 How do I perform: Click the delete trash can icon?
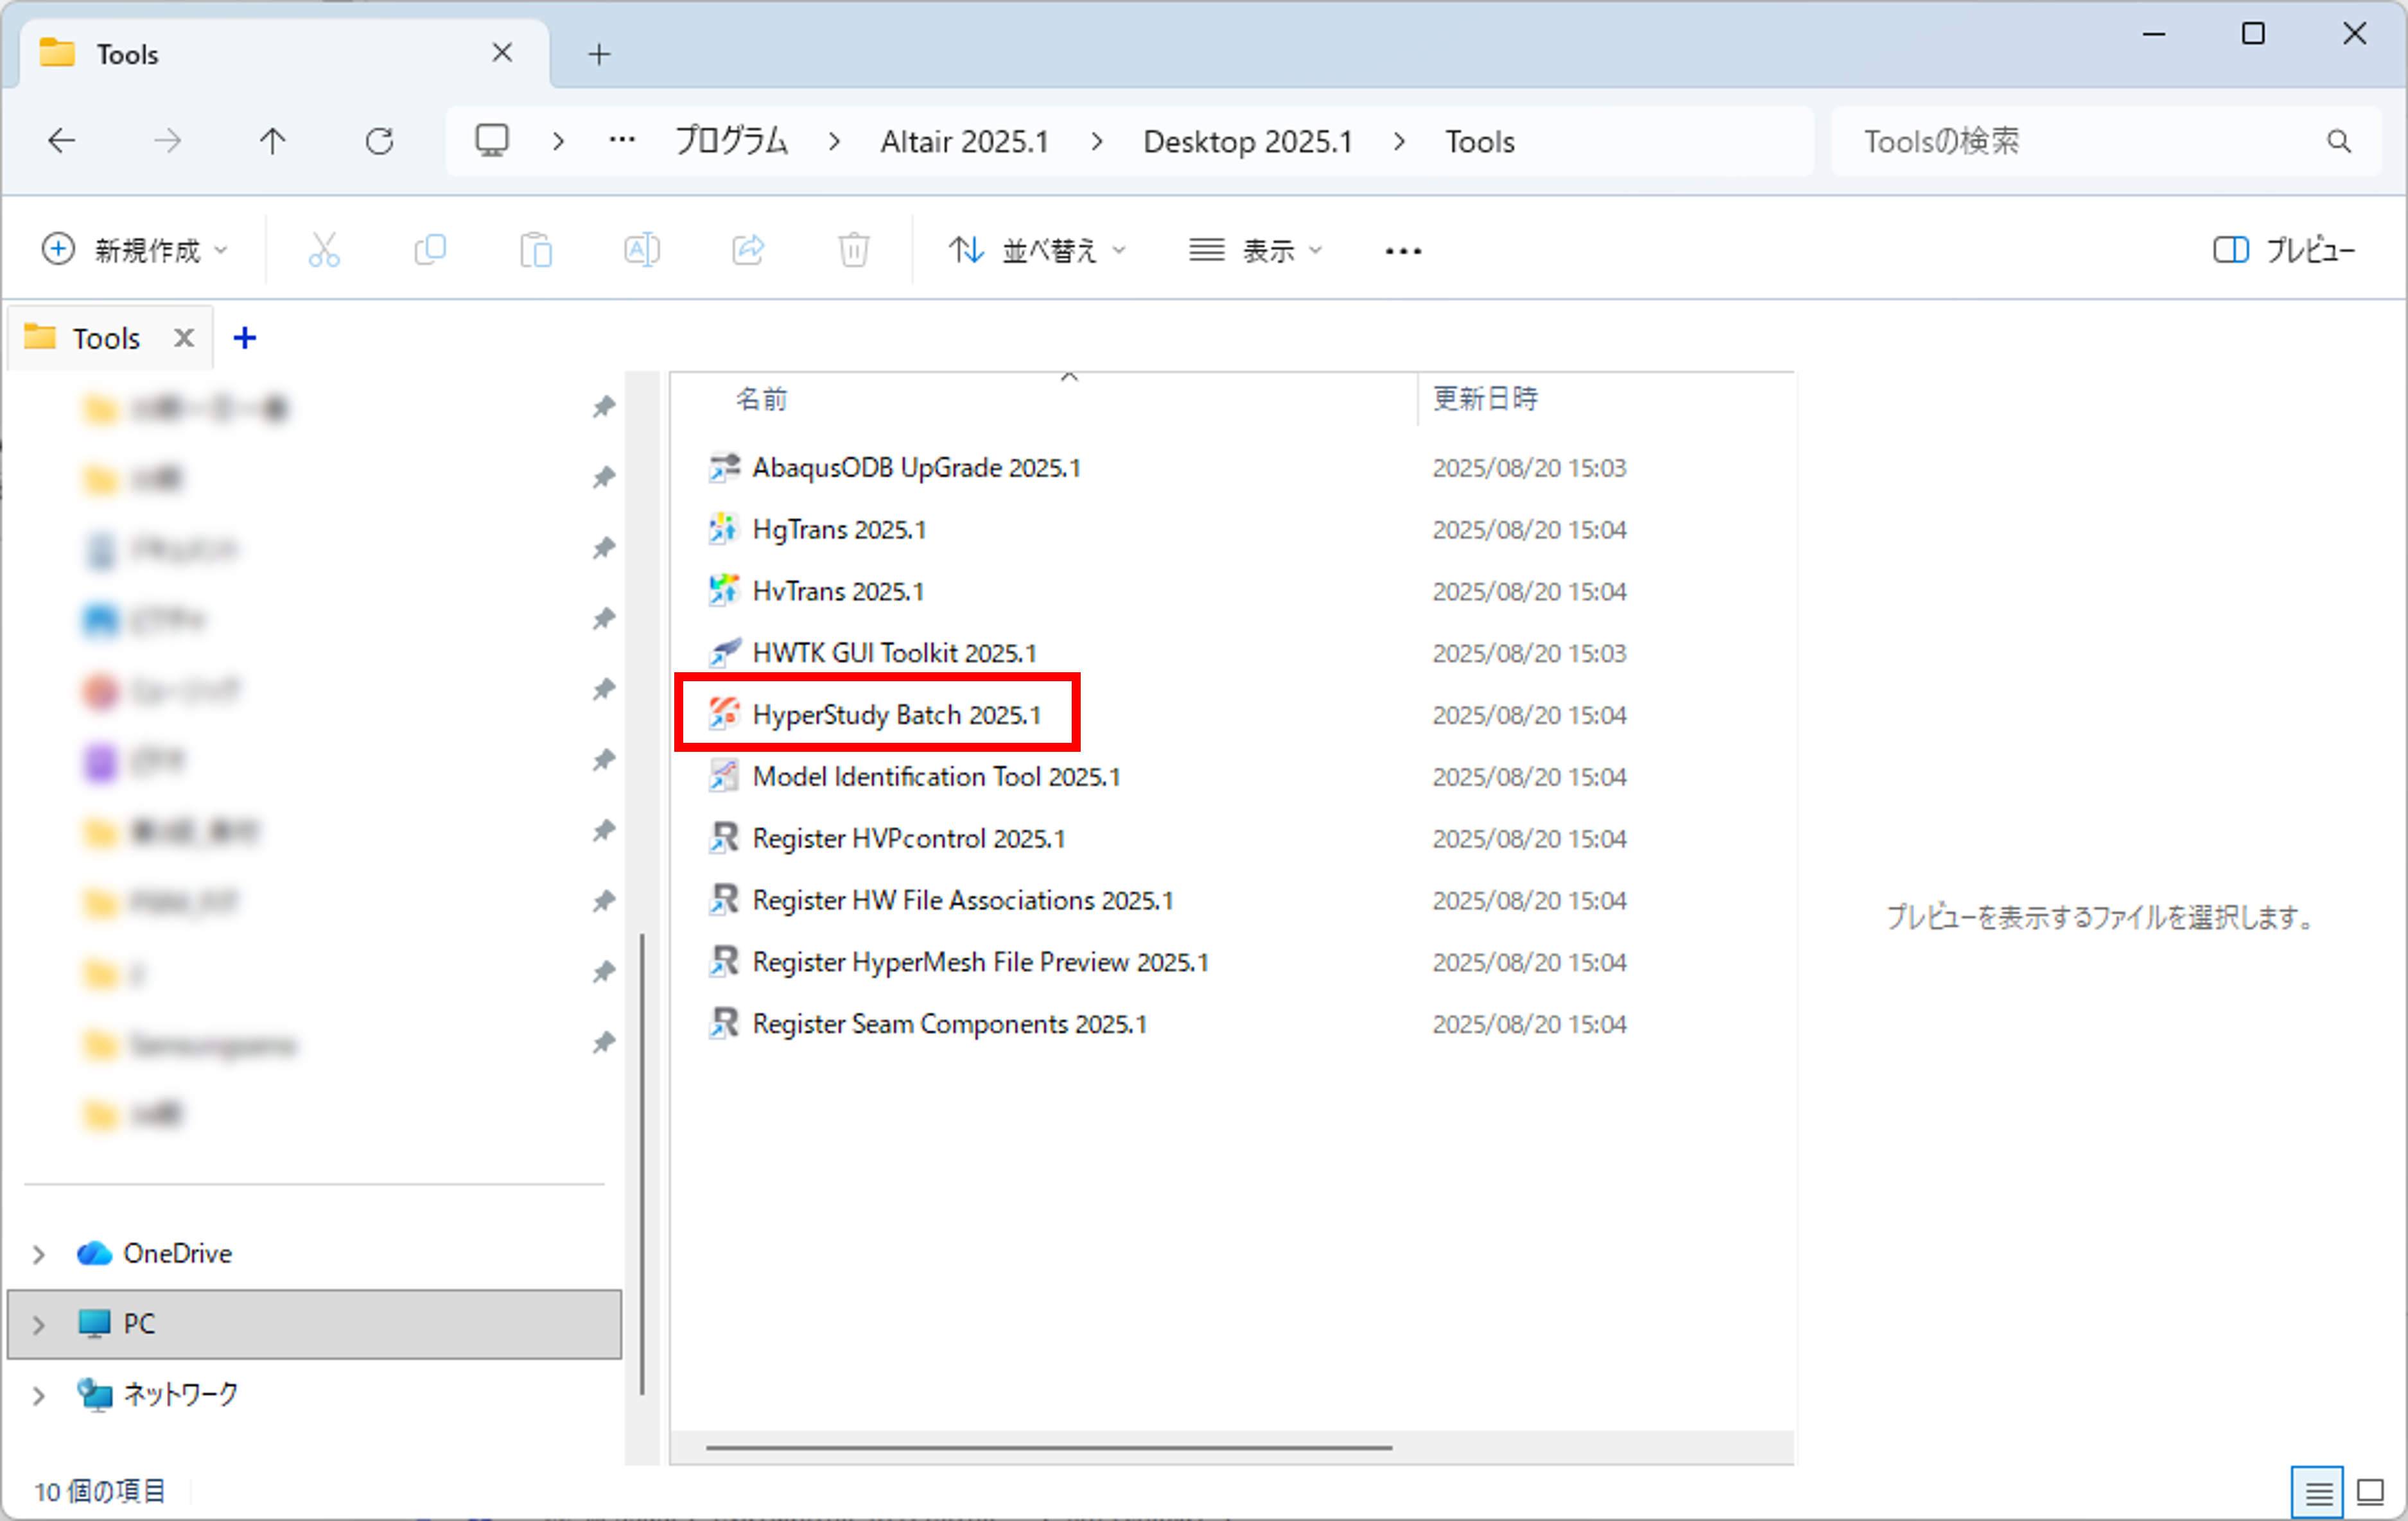pyautogui.click(x=853, y=250)
